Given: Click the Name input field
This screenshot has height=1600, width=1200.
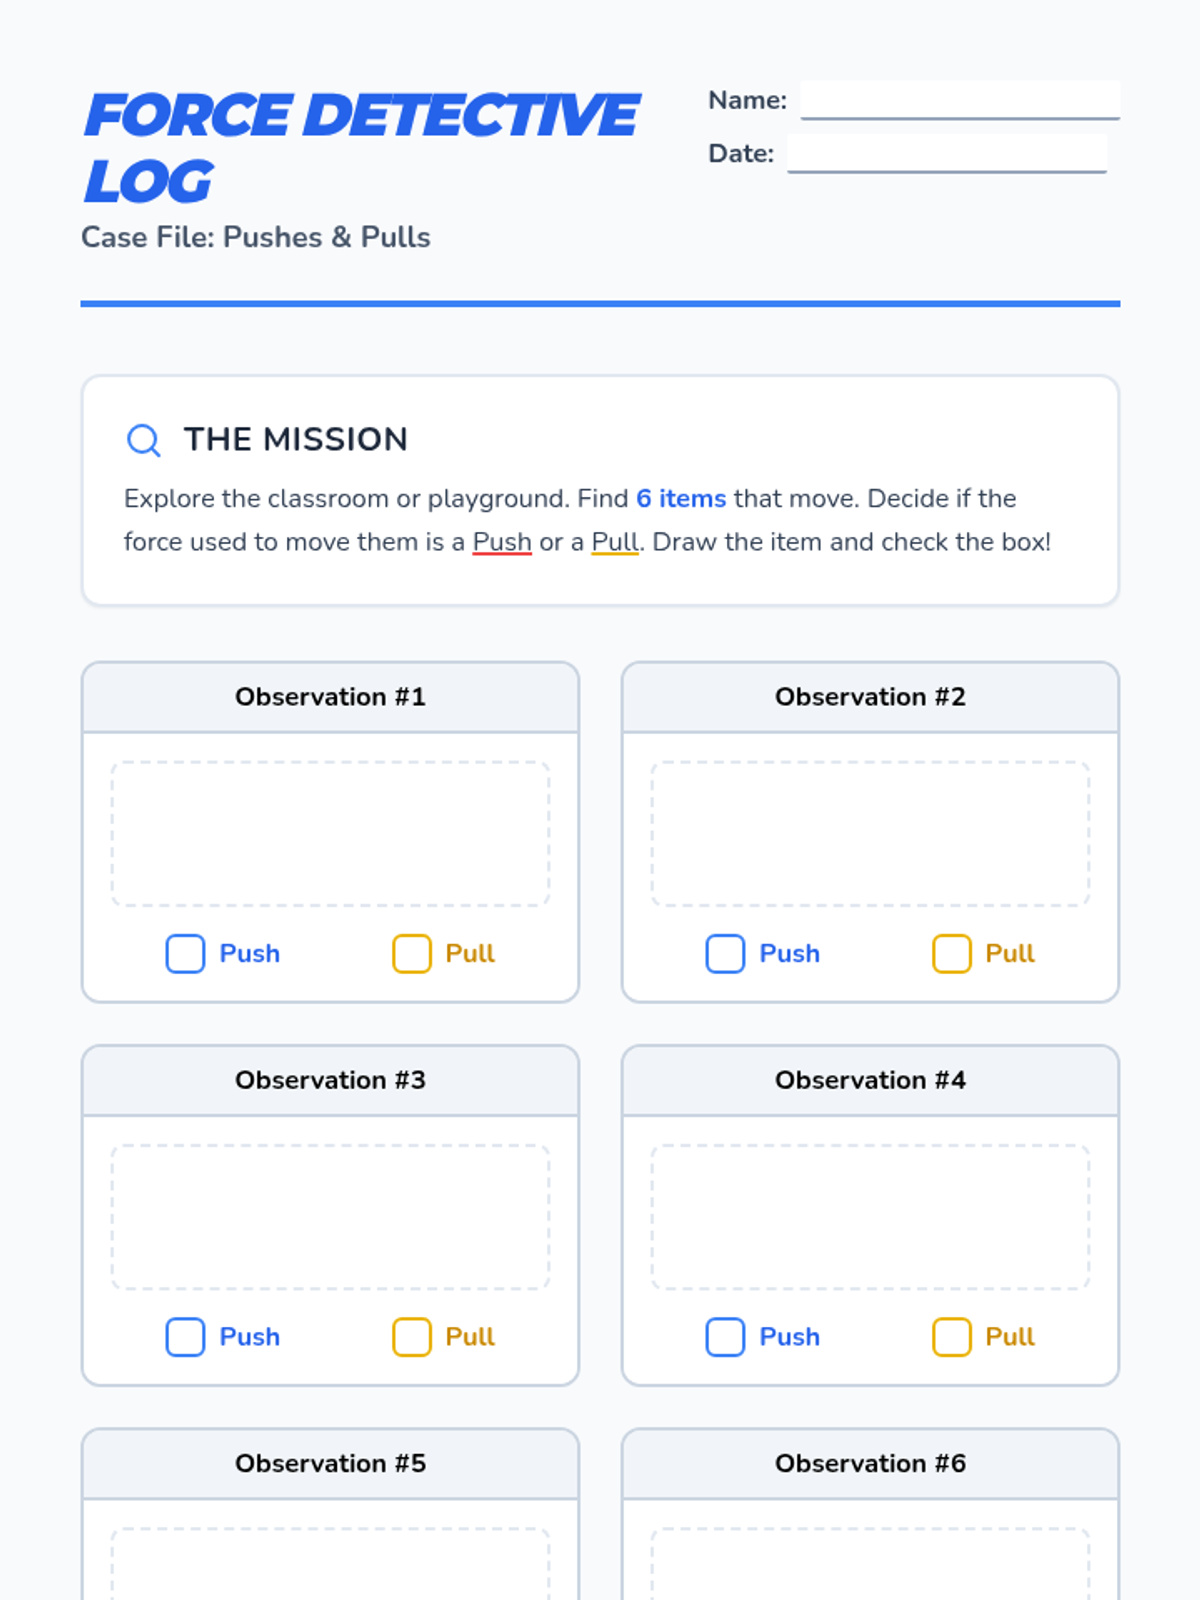Looking at the screenshot, I should point(959,100).
